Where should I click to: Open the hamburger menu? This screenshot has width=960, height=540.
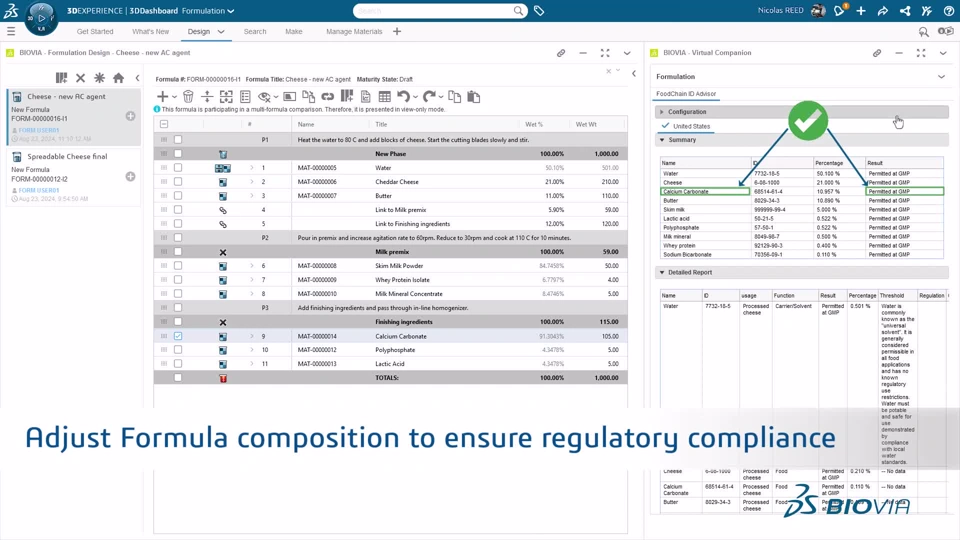pyautogui.click(x=11, y=31)
